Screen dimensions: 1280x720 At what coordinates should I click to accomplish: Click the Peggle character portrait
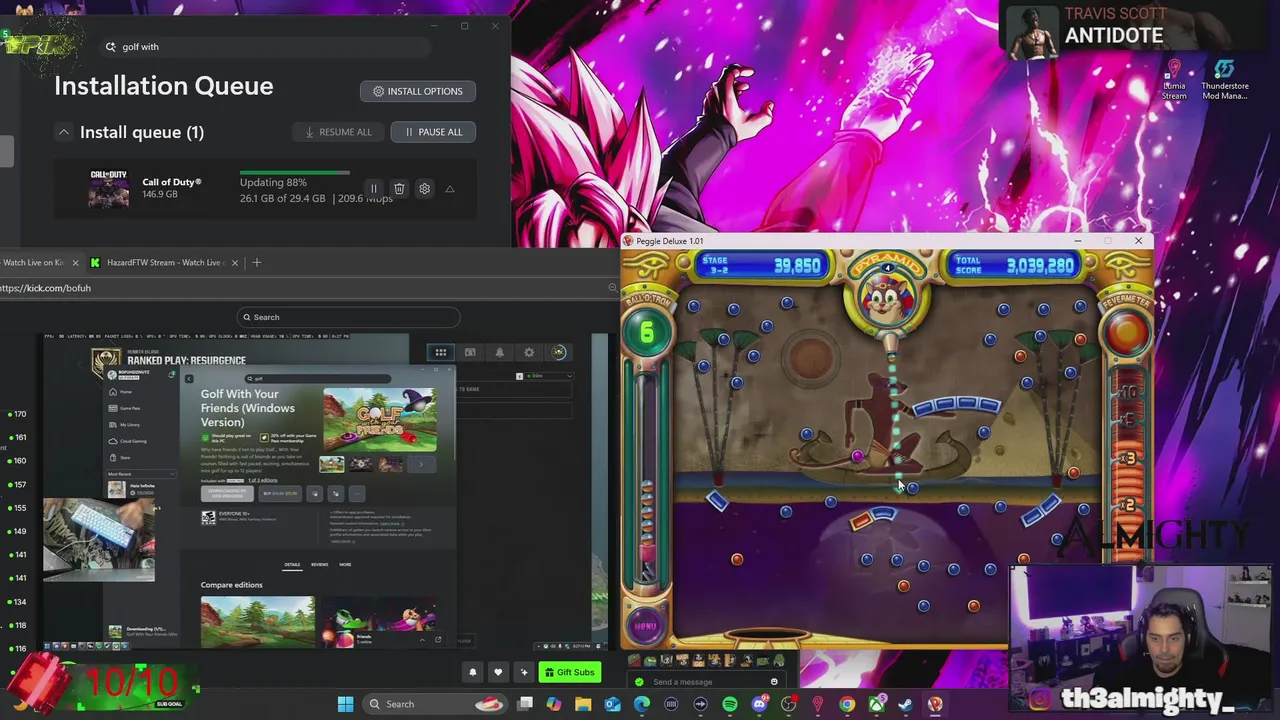(x=887, y=300)
